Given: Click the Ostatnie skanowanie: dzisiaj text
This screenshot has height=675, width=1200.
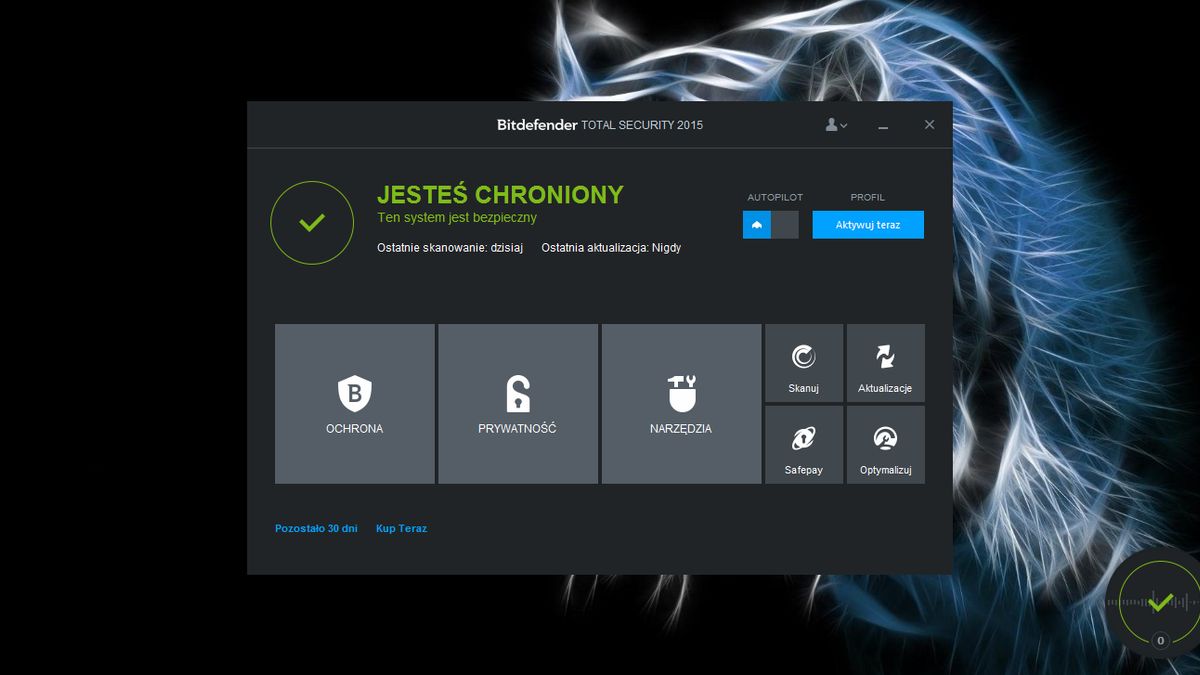Looking at the screenshot, I should (451, 247).
